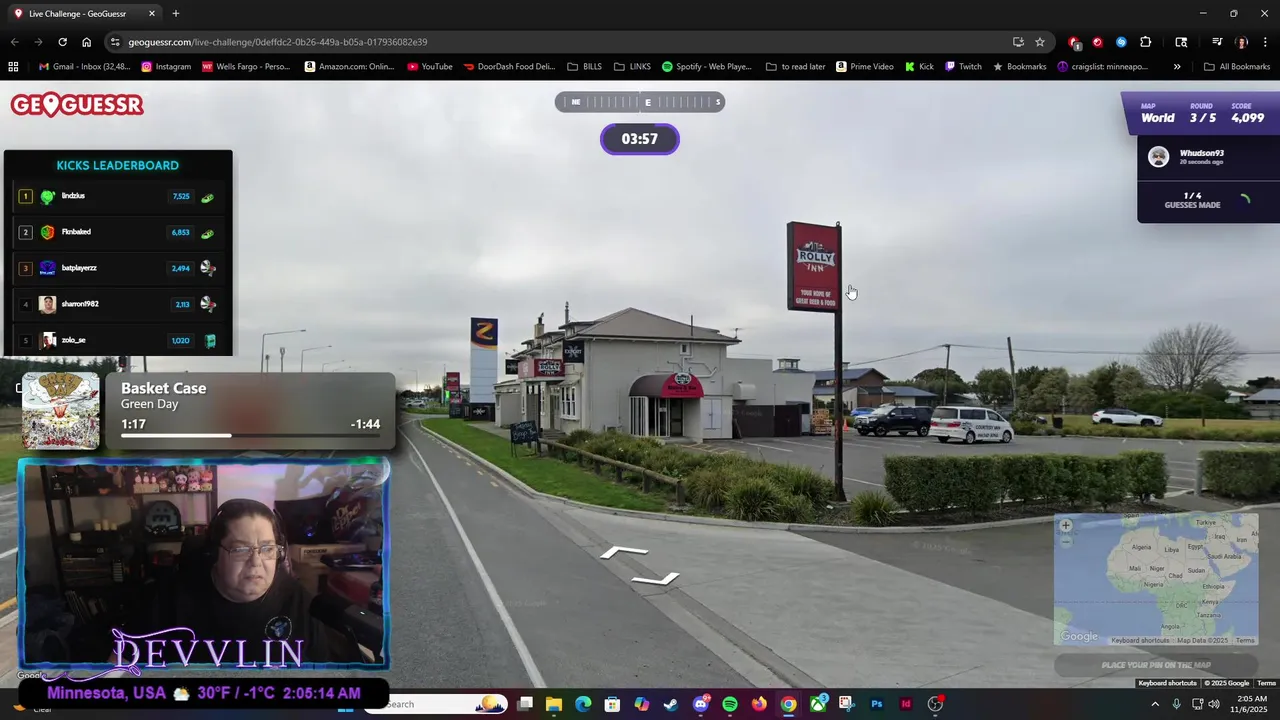Open Firefox from the taskbar

pyautogui.click(x=759, y=704)
